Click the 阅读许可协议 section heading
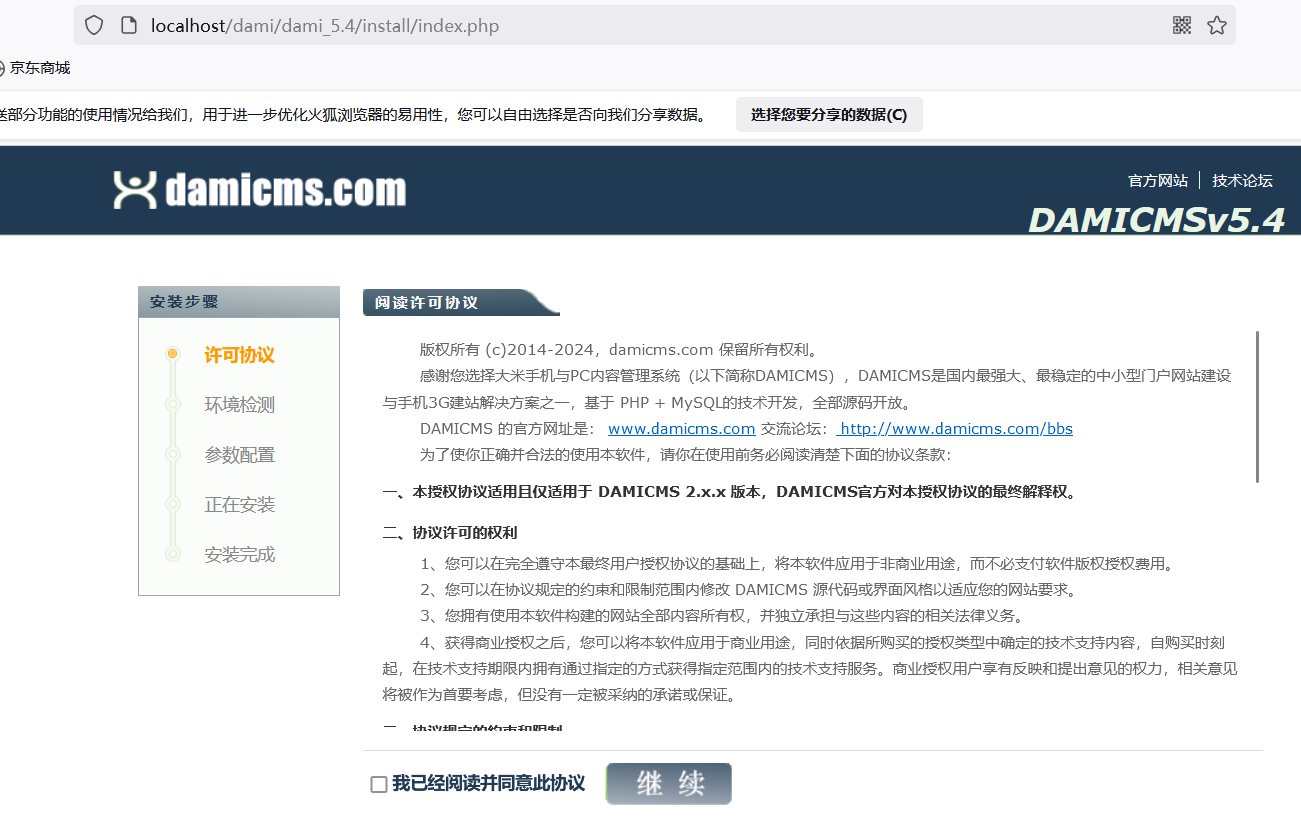Image resolution: width=1301 pixels, height=827 pixels. [x=427, y=302]
